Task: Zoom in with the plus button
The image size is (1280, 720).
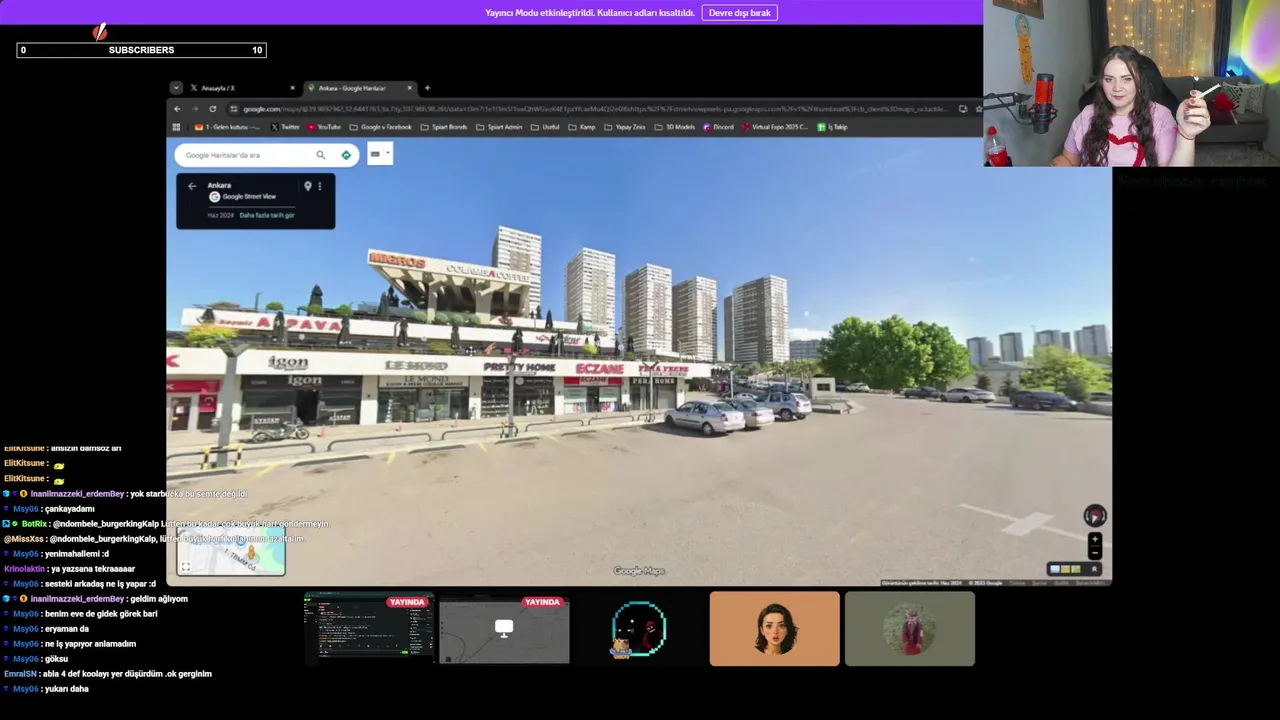Action: tap(1095, 539)
